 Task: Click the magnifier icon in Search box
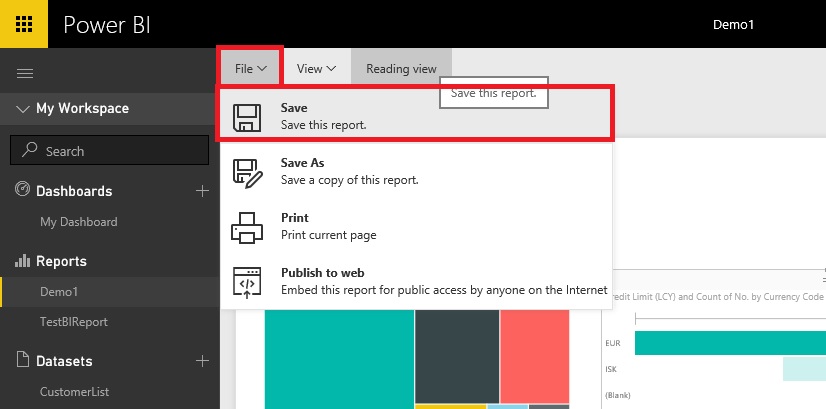[x=30, y=150]
